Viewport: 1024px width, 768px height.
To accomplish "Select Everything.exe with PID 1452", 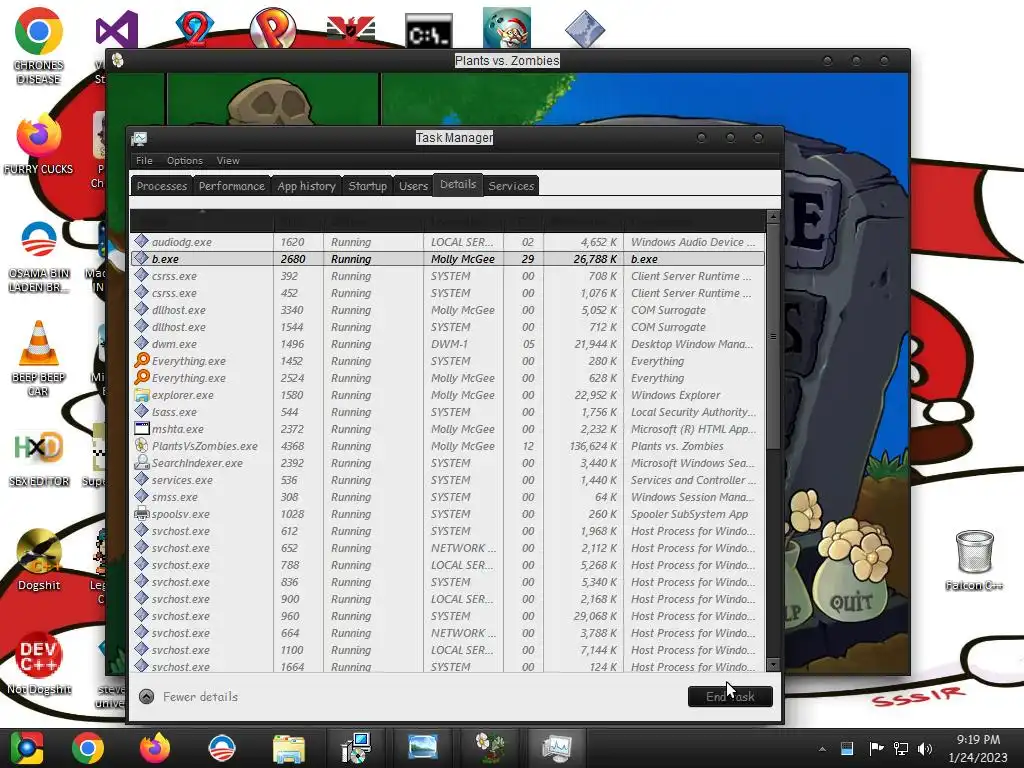I will (x=447, y=361).
